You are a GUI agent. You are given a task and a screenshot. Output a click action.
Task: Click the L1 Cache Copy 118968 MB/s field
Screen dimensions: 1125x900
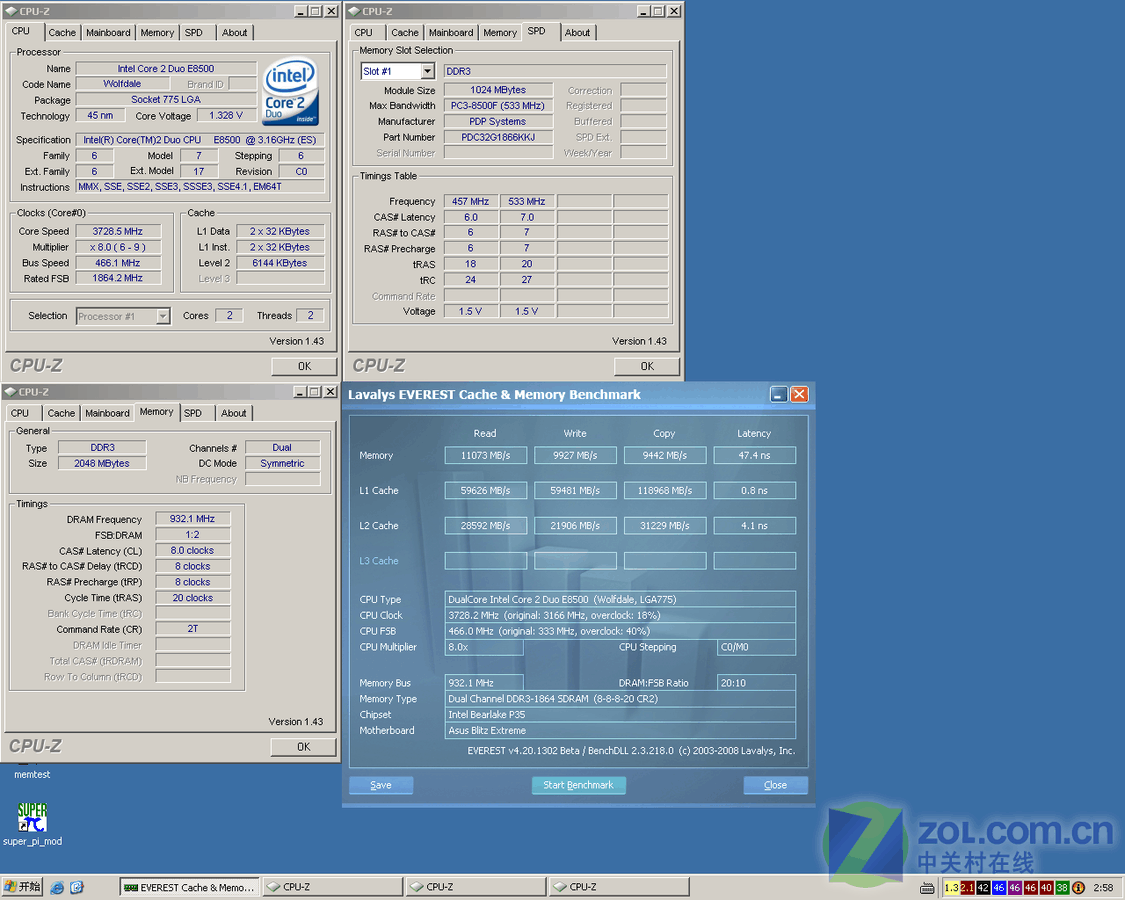[x=665, y=491]
